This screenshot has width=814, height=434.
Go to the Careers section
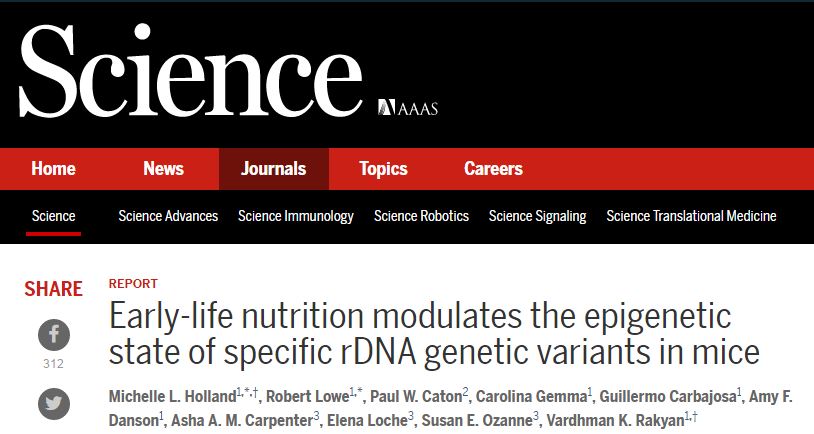pos(493,169)
